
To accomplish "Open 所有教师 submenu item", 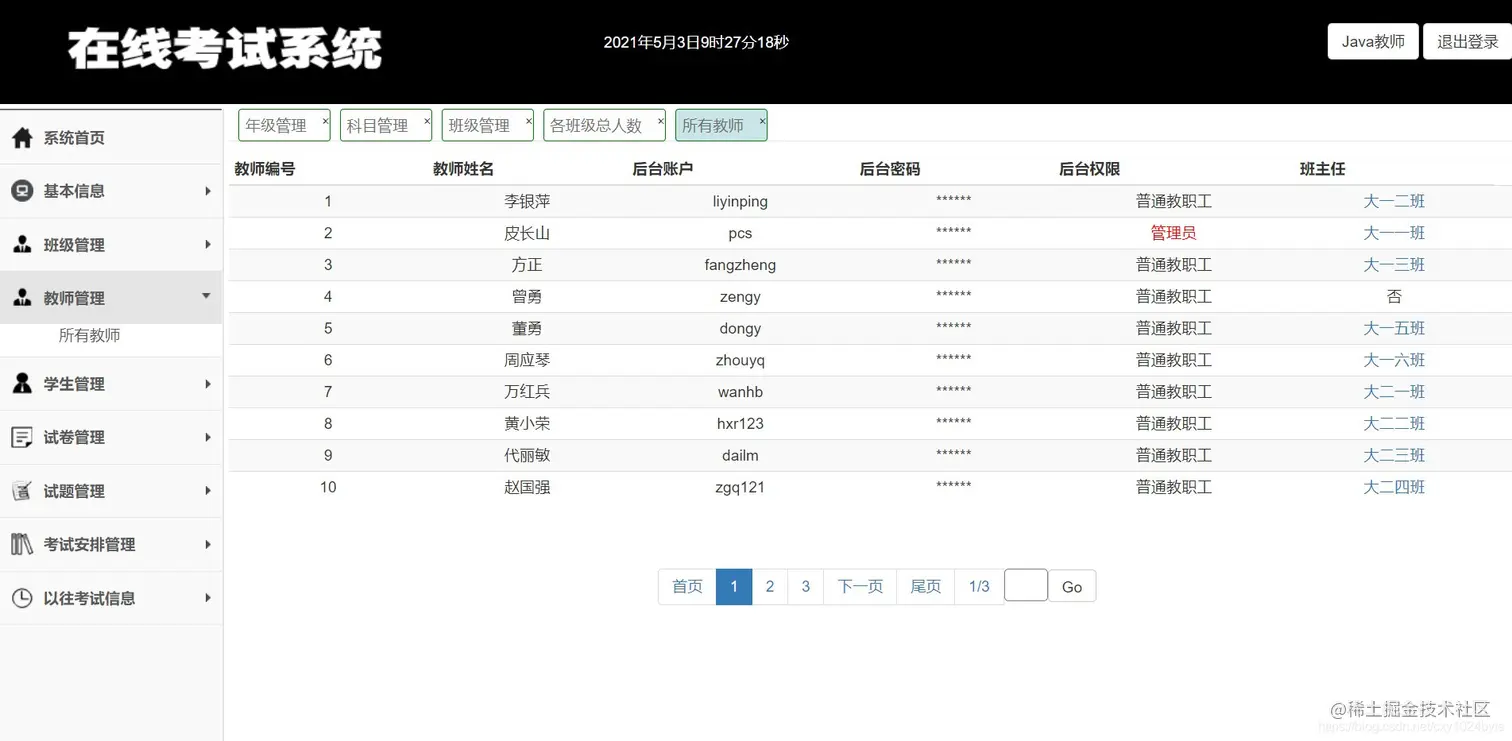I will click(90, 336).
